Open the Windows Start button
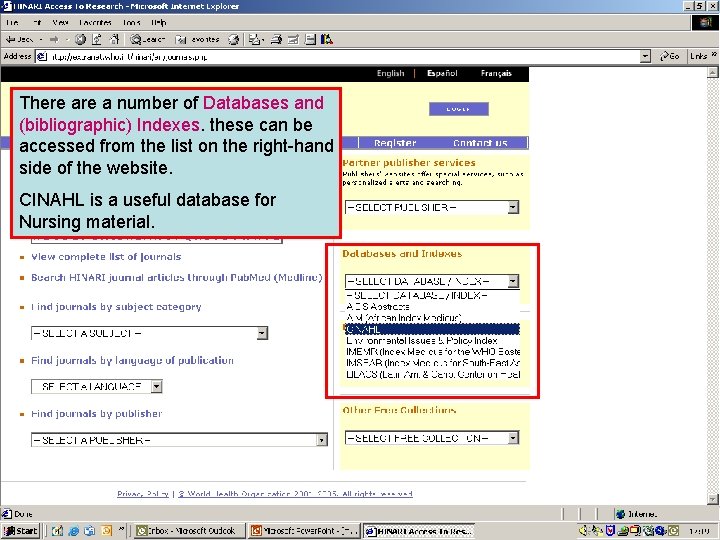The height and width of the screenshot is (540, 720). pos(21,531)
